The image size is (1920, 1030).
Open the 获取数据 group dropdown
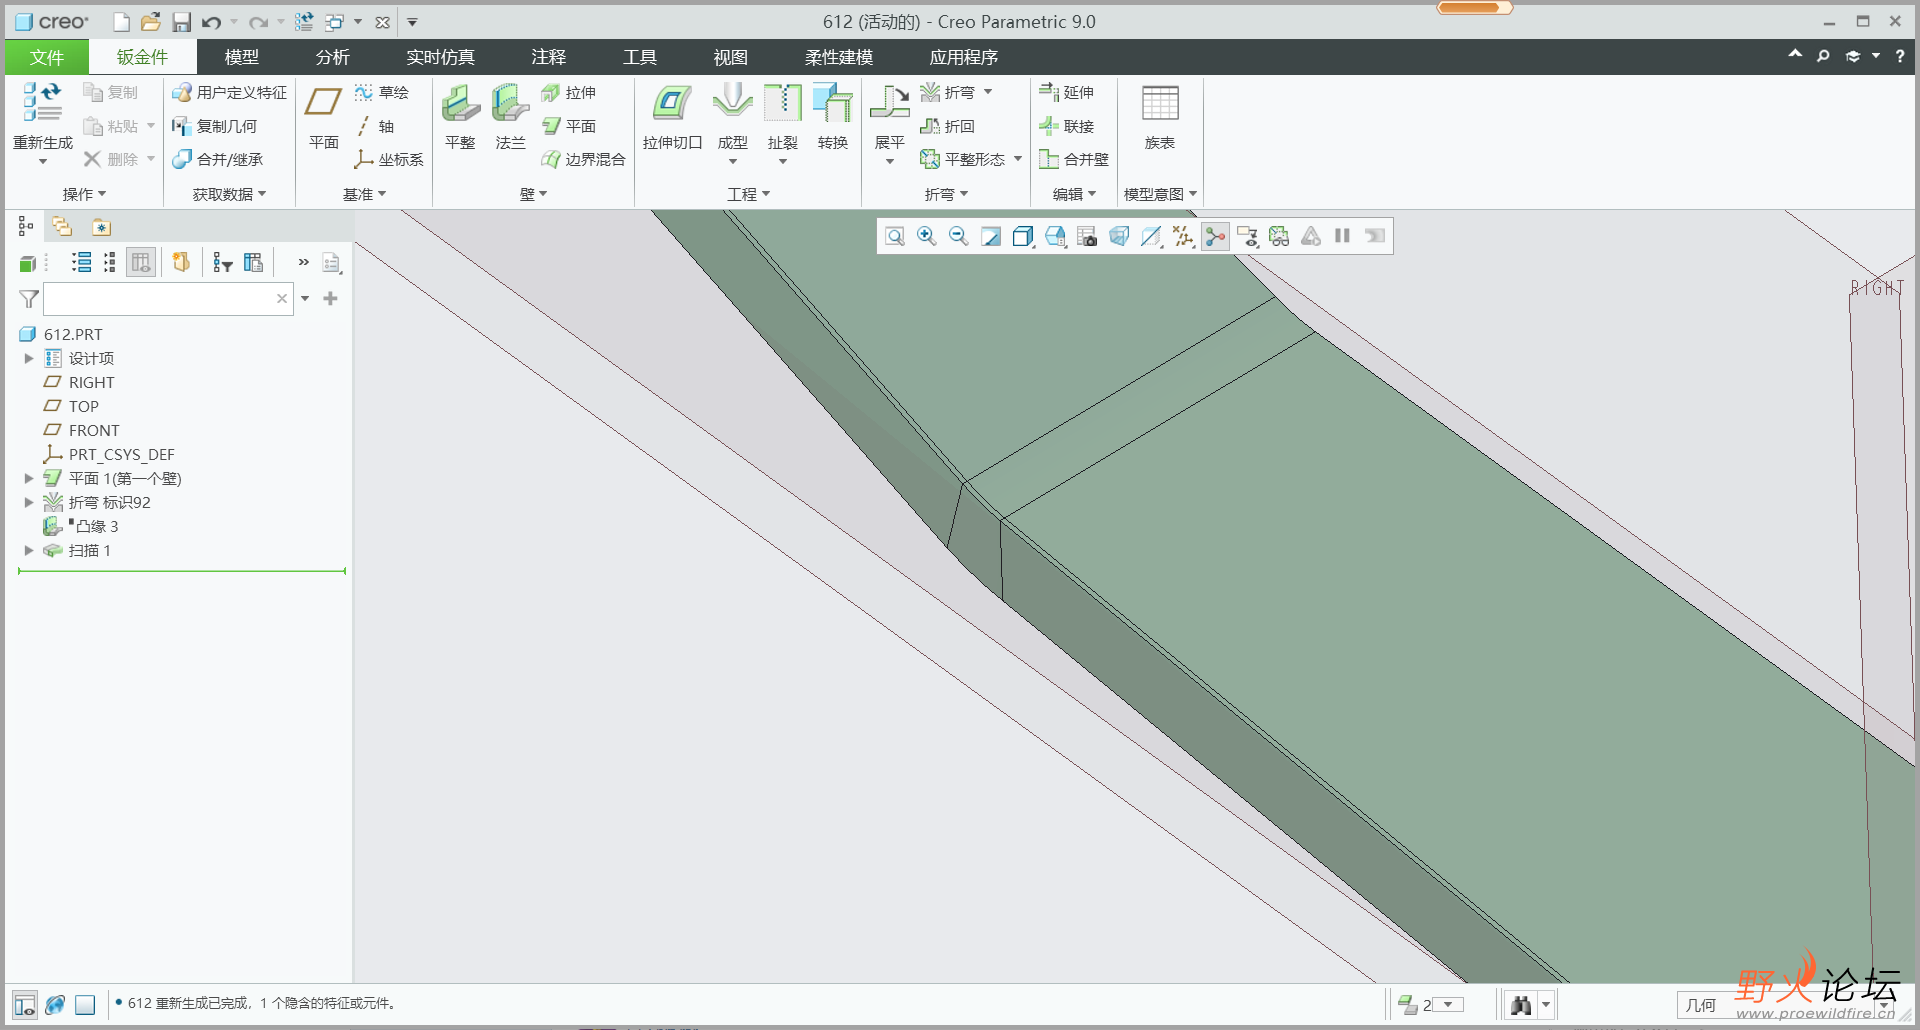coord(229,194)
